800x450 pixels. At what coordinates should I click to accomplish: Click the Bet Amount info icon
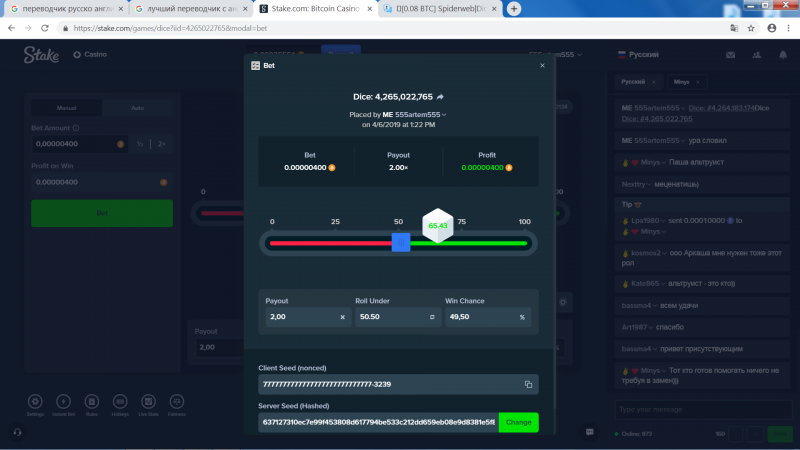[x=76, y=128]
